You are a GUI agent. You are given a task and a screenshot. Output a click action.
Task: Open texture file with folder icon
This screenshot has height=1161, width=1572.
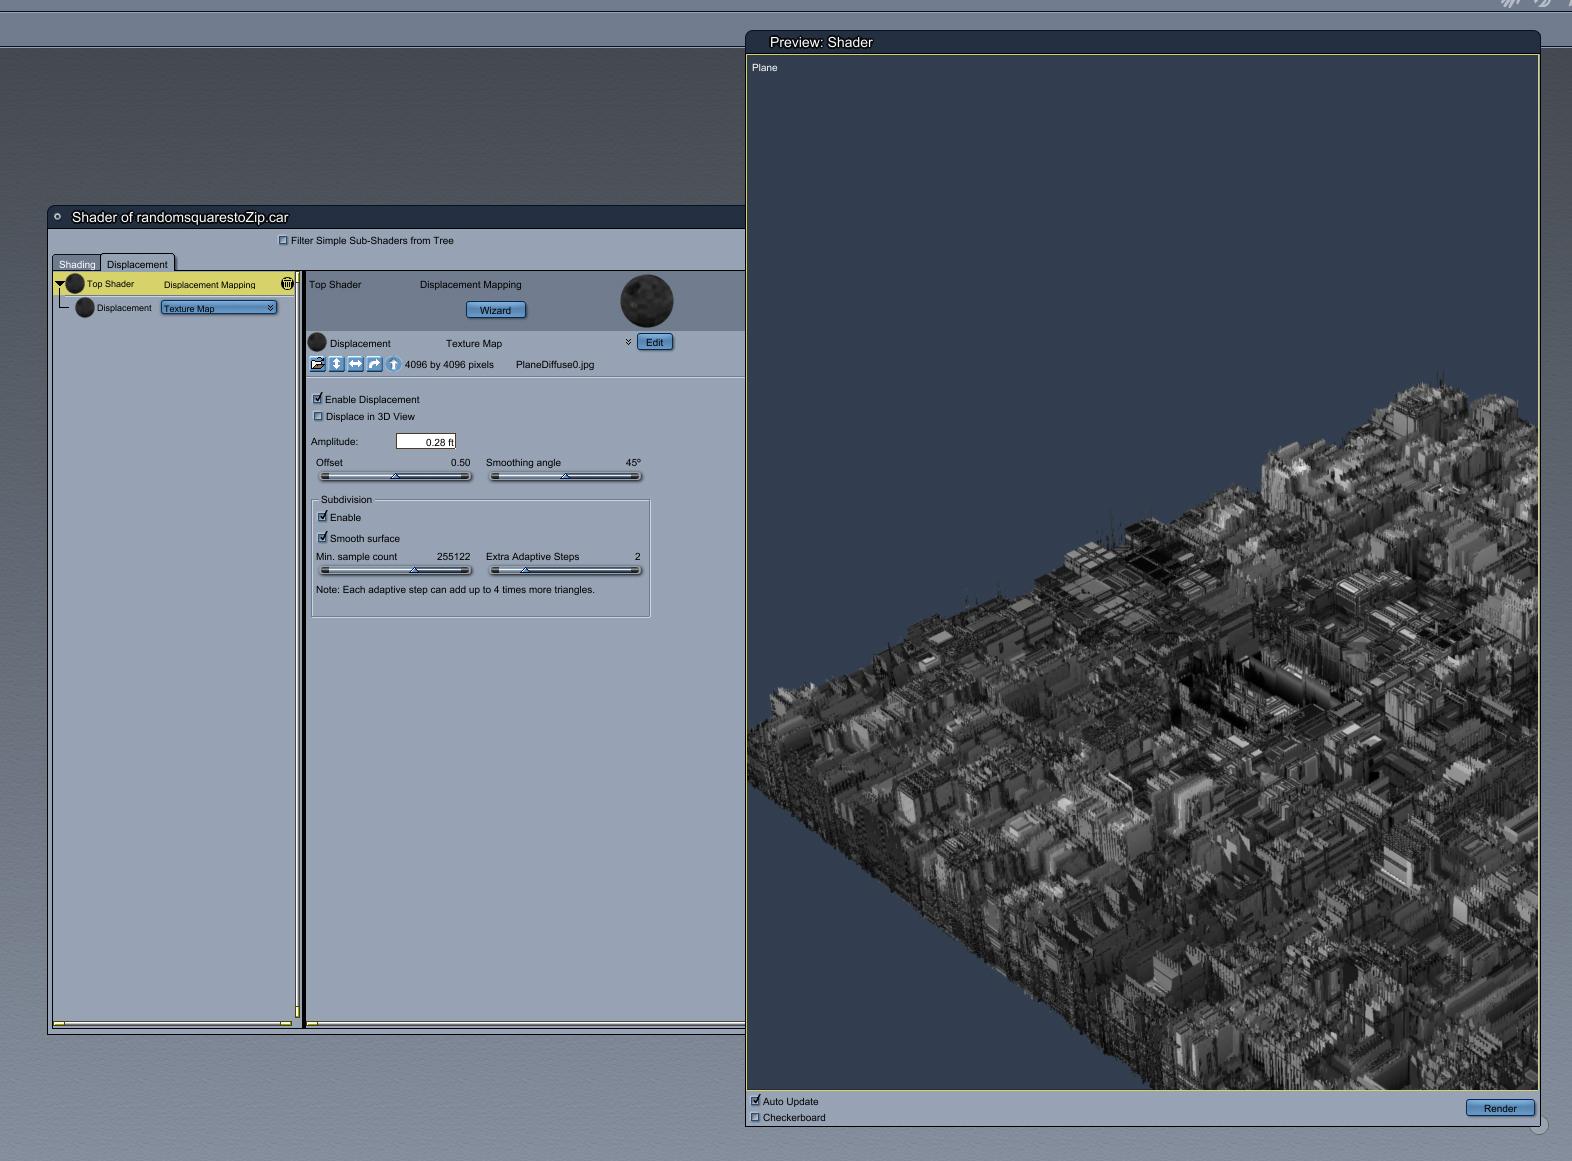(x=318, y=364)
